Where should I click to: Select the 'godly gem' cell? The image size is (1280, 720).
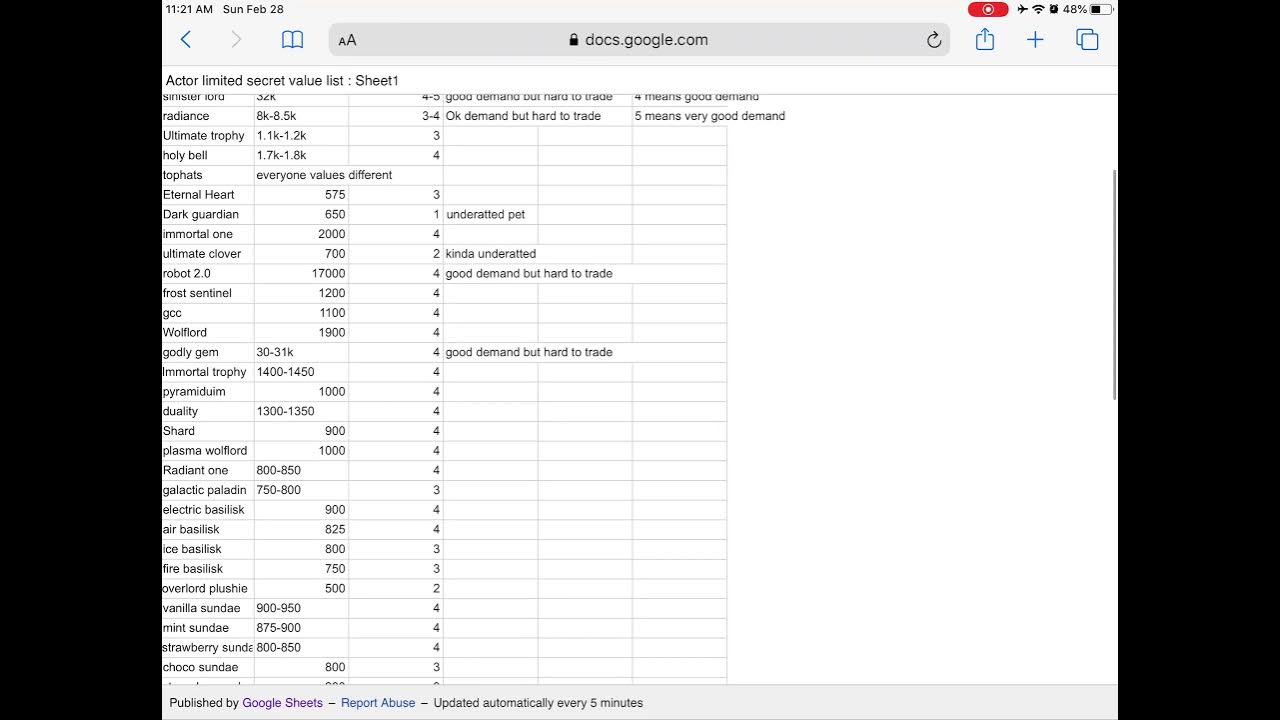[x=208, y=352]
